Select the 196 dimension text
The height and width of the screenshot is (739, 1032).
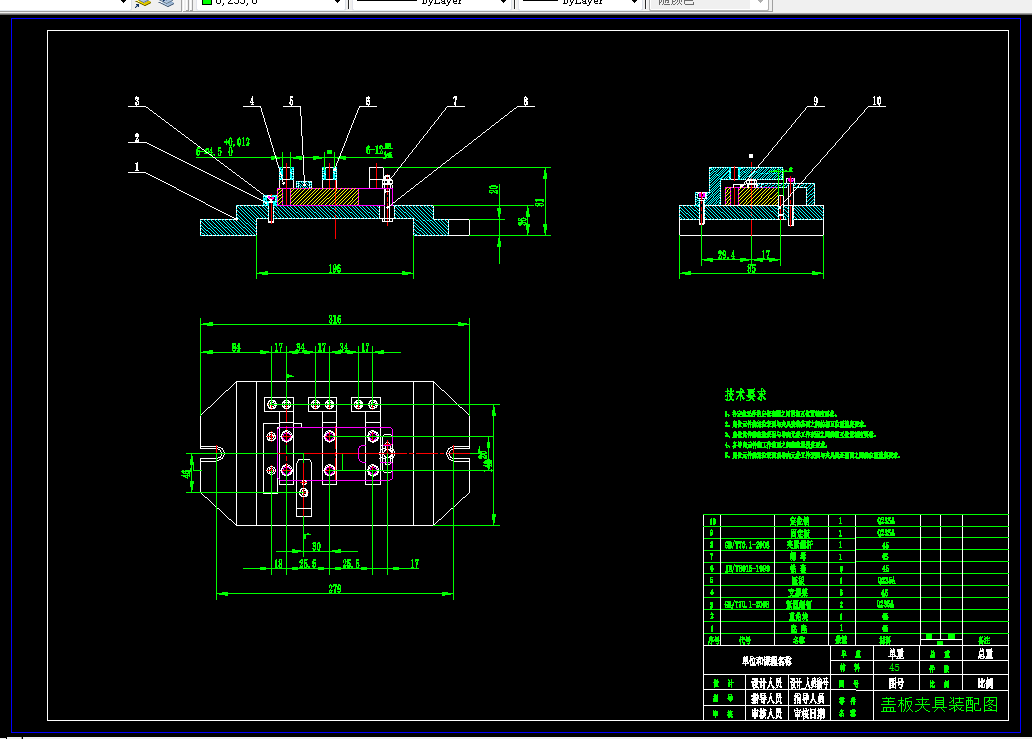pos(334,268)
